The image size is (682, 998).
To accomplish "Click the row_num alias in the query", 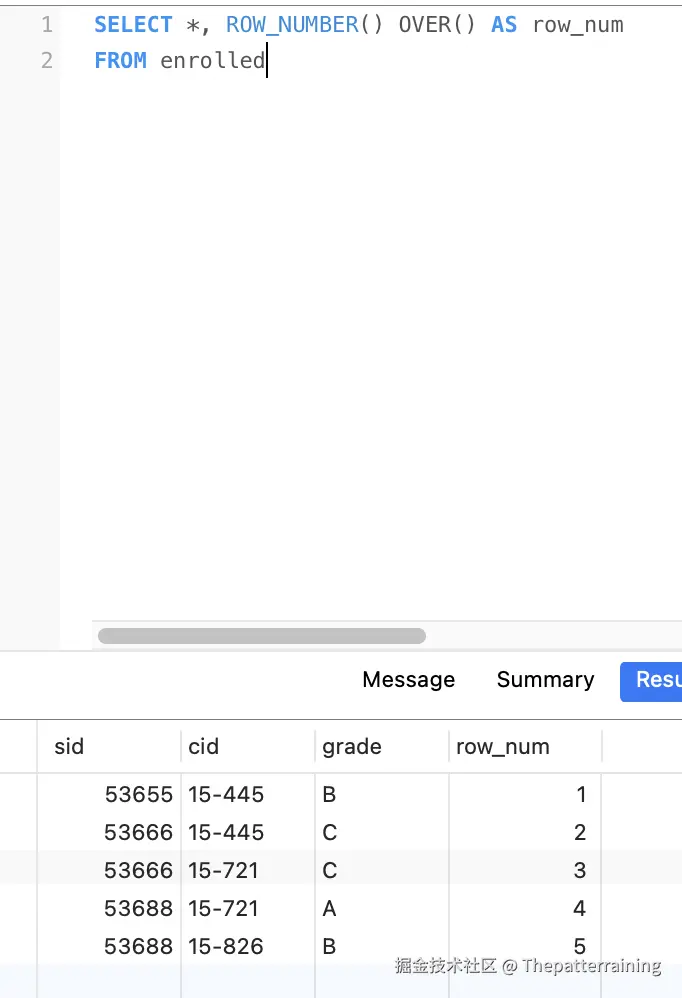I will (x=577, y=25).
